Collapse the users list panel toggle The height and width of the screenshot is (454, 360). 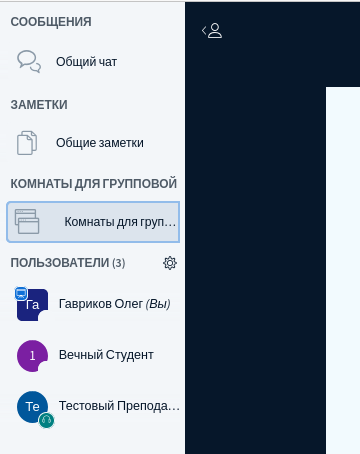(212, 31)
